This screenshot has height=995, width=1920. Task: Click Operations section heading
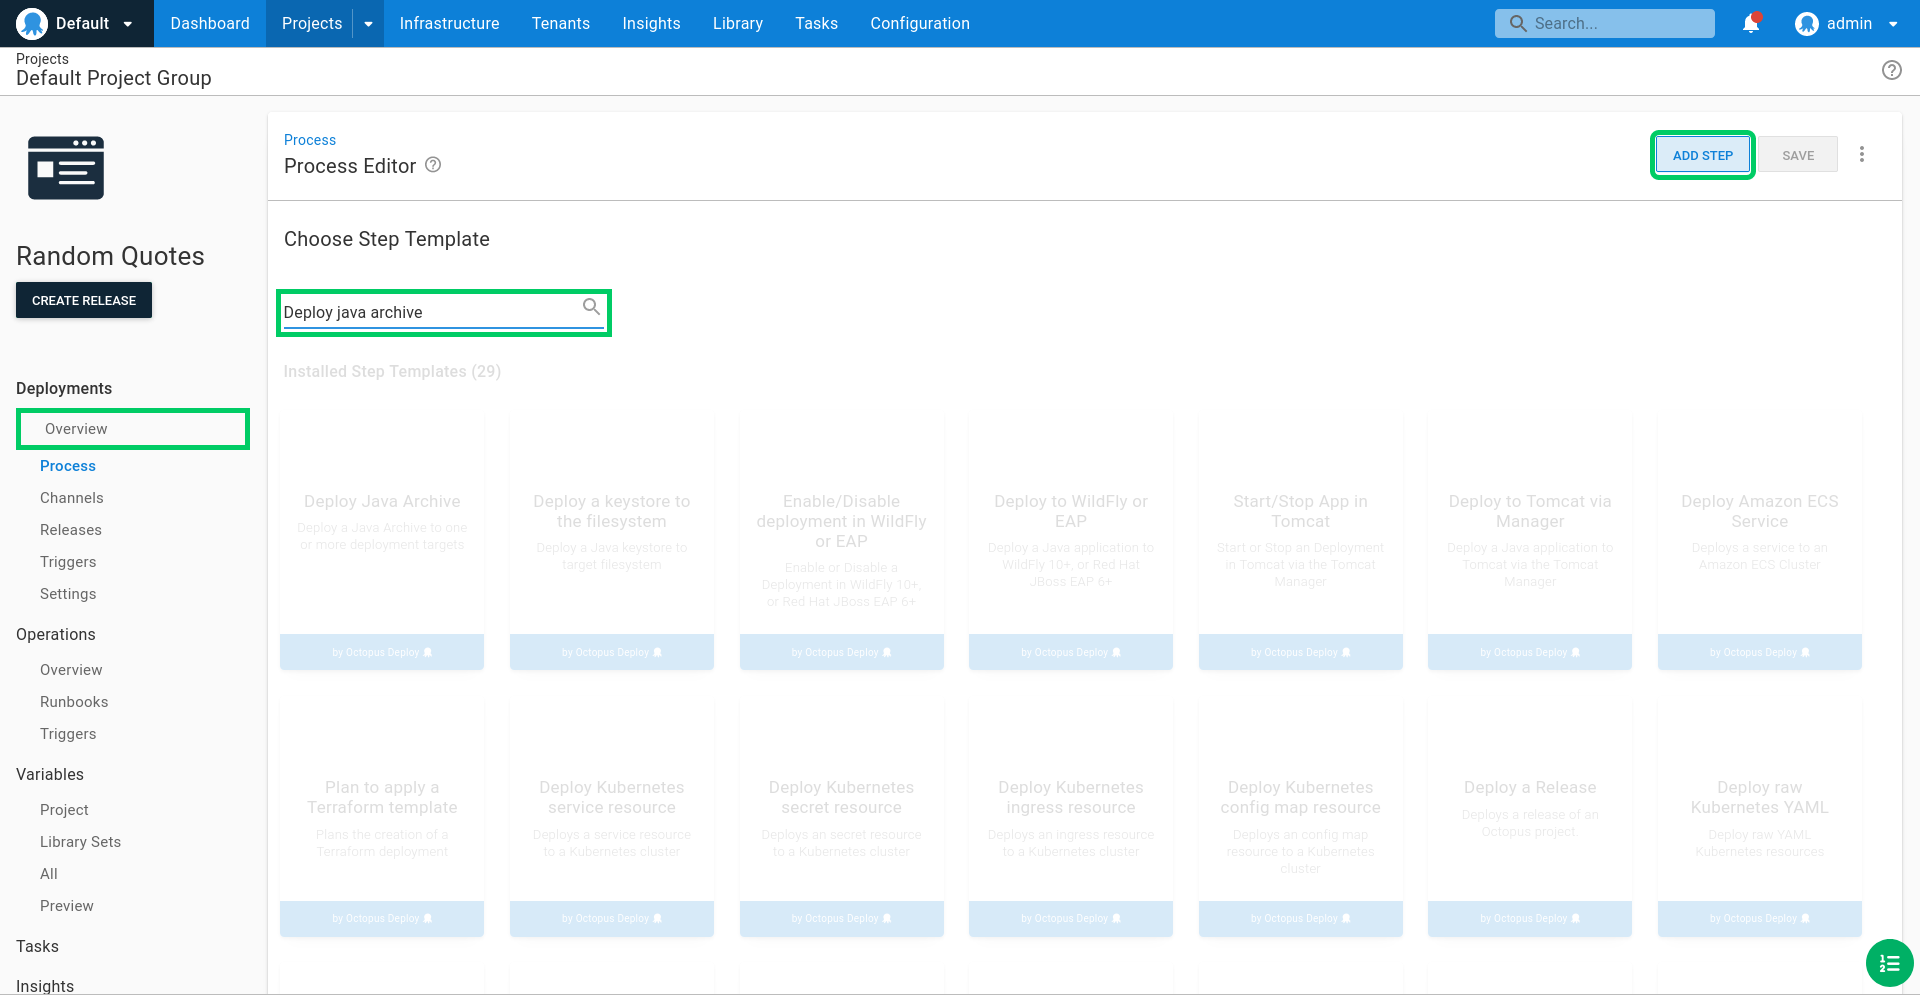point(56,634)
